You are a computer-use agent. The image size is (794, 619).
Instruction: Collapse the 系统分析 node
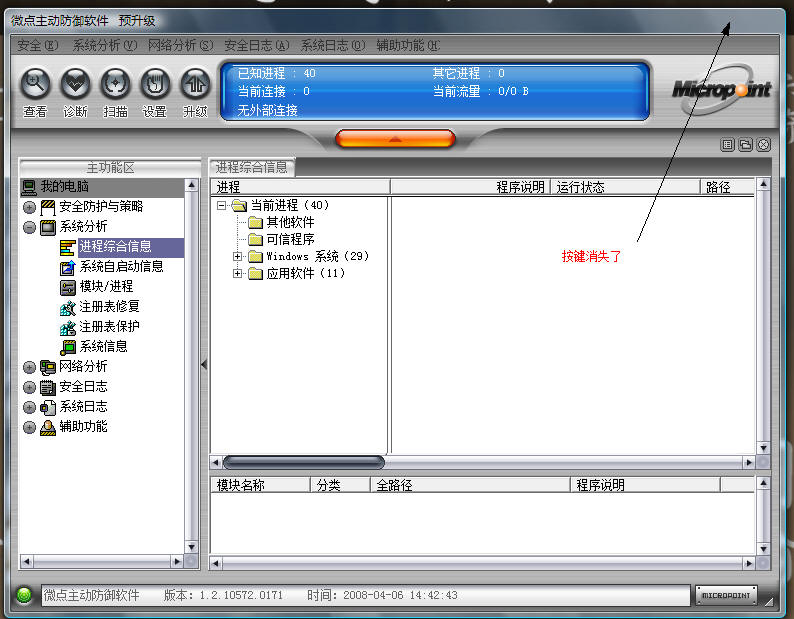29,227
